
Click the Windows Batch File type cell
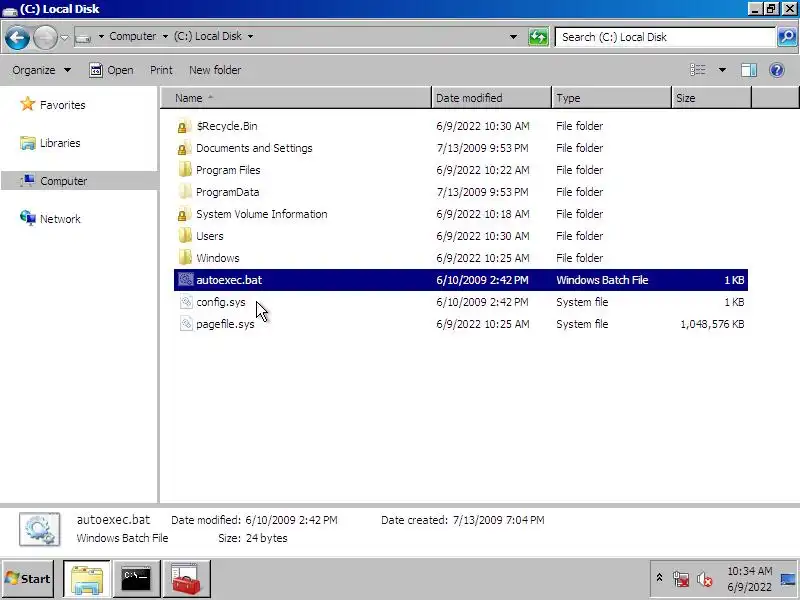602,280
